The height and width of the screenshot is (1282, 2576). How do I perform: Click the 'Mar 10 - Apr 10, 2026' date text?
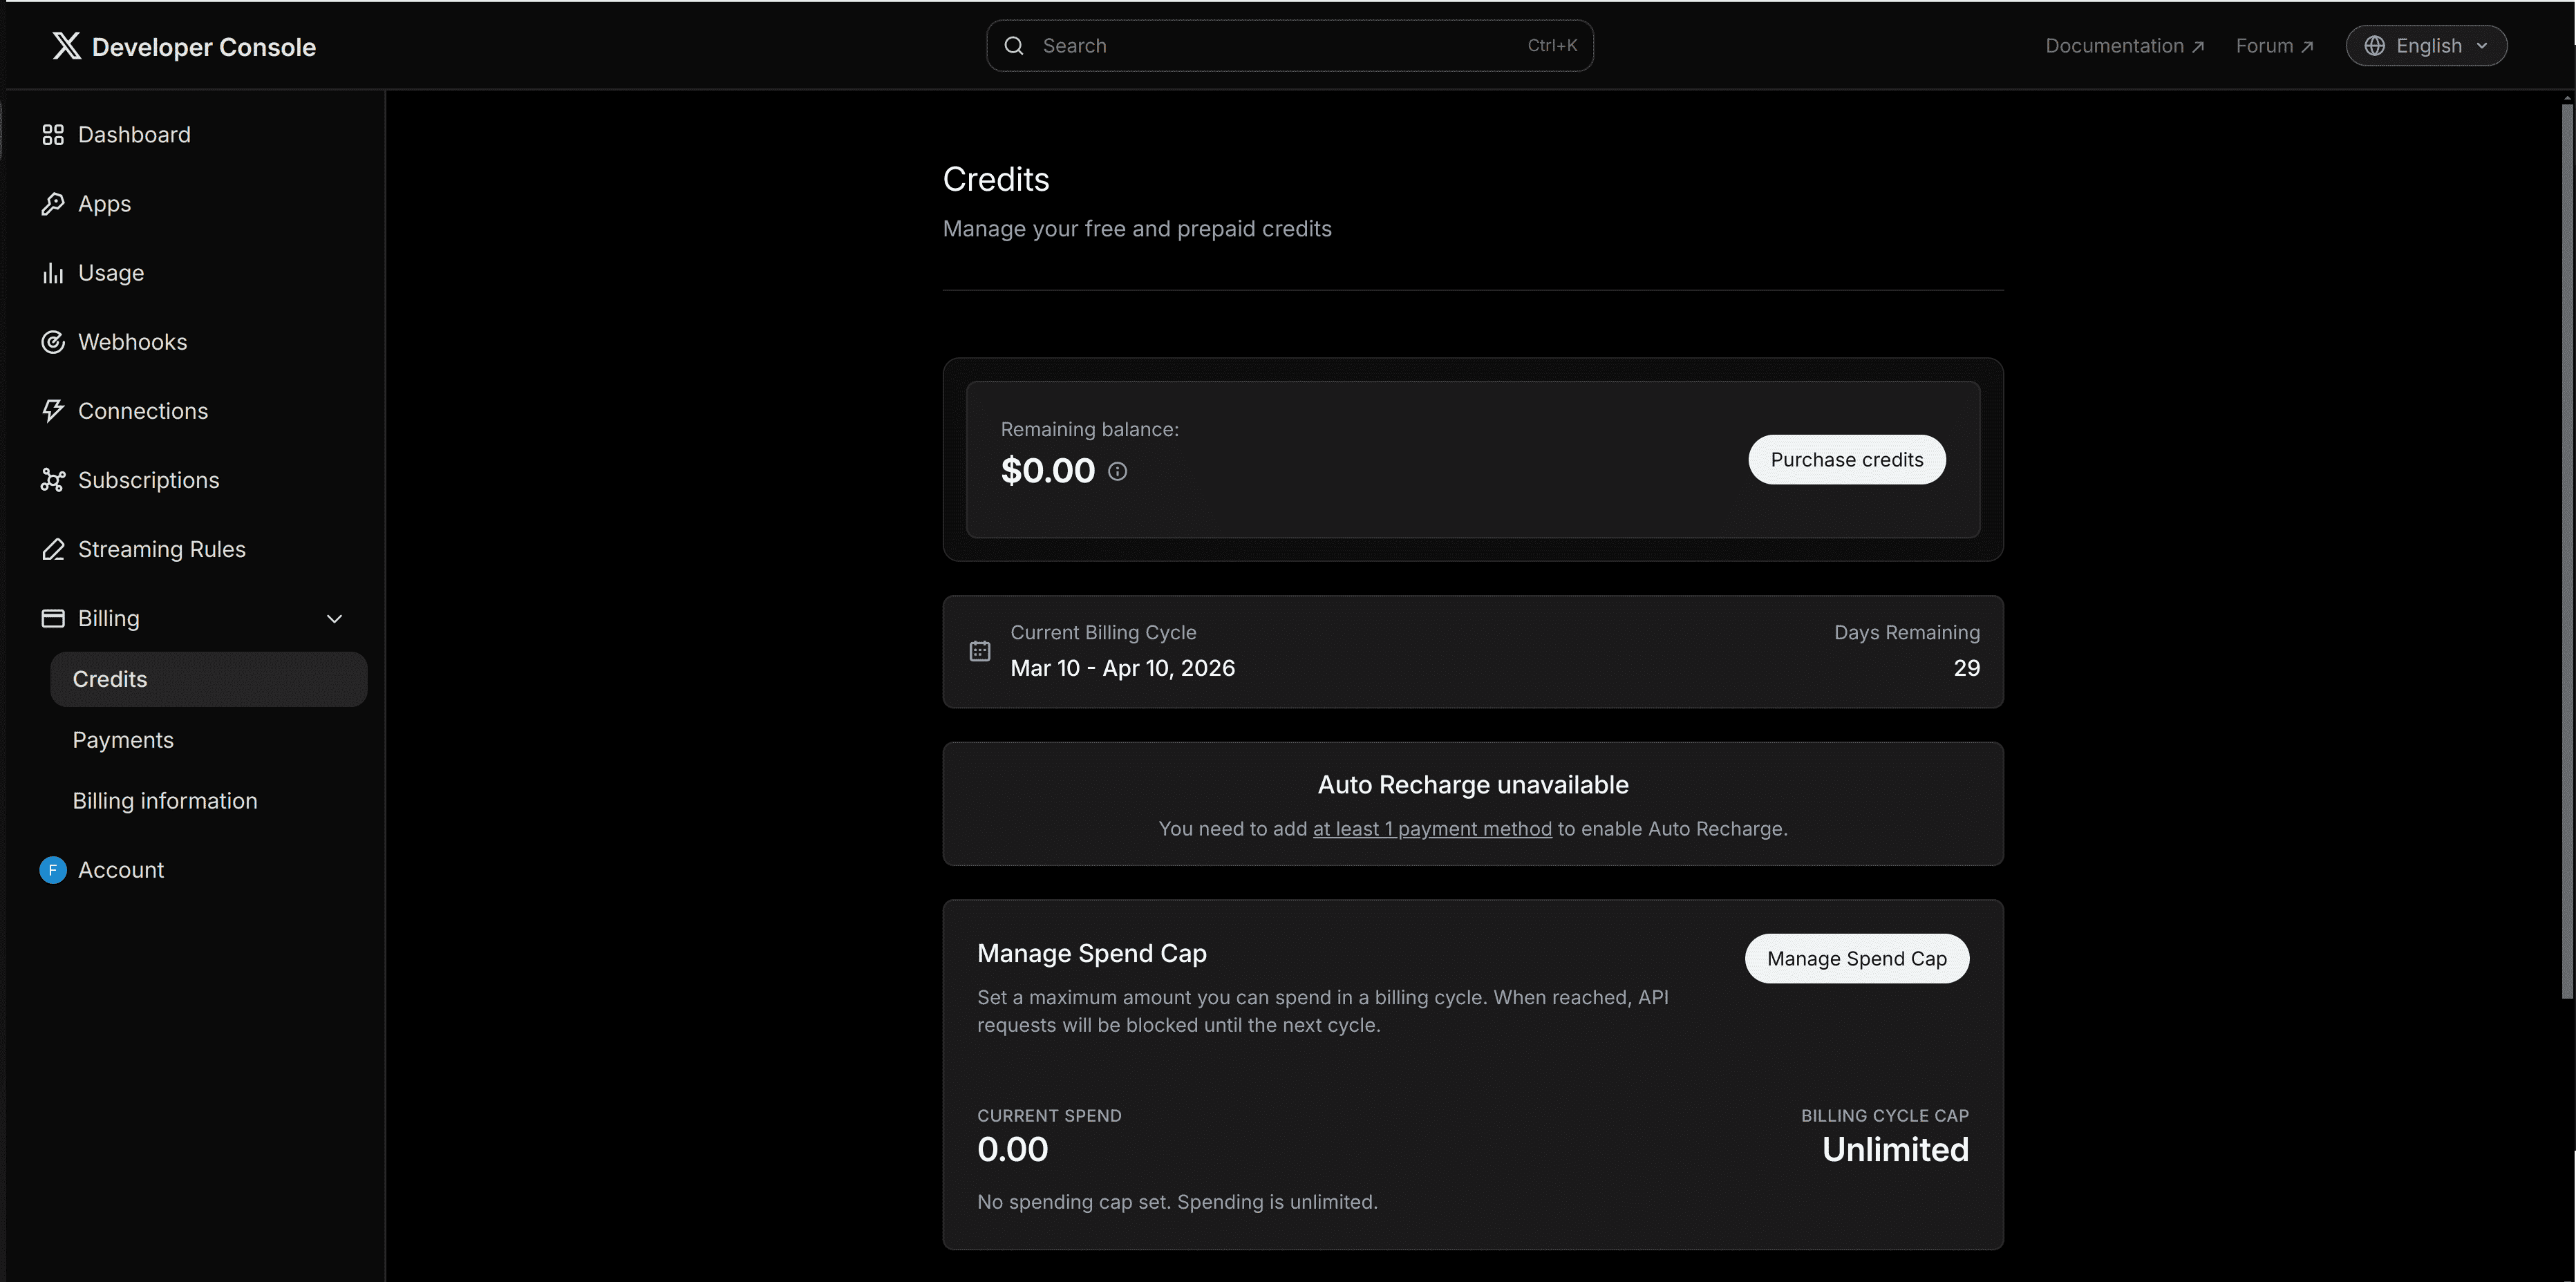(1122, 668)
